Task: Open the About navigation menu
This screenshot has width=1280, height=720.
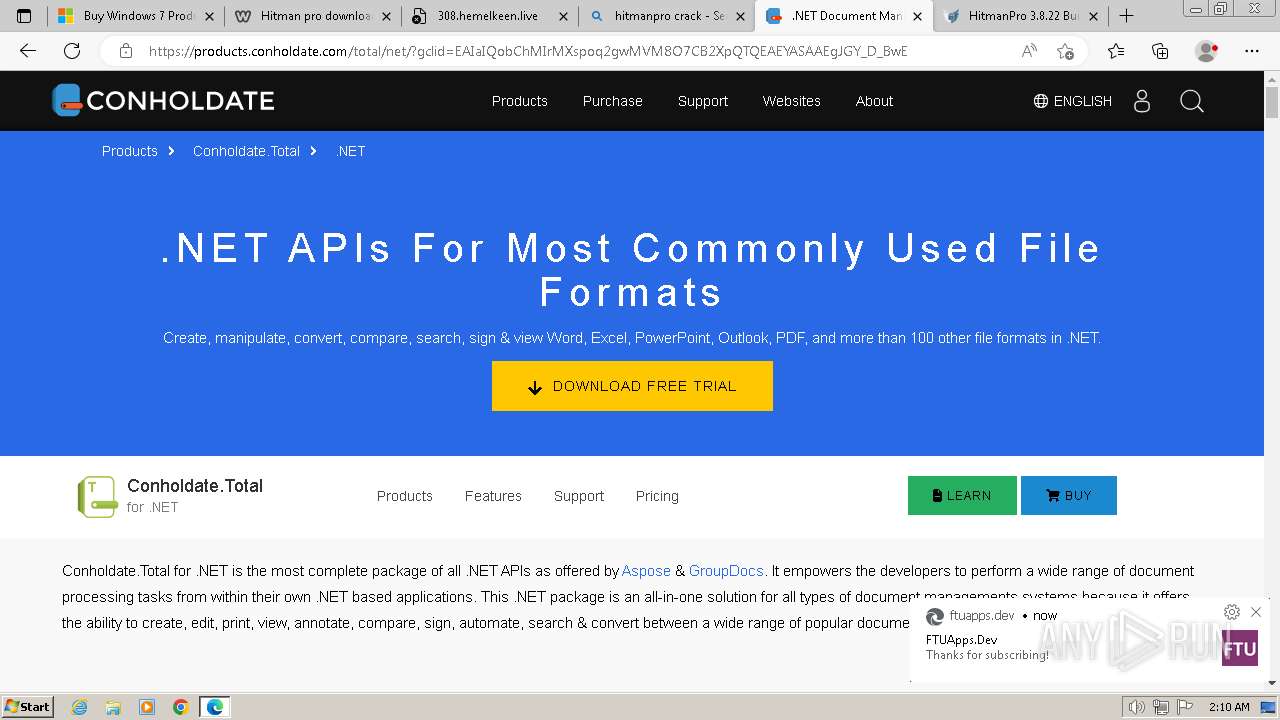Action: tap(874, 101)
